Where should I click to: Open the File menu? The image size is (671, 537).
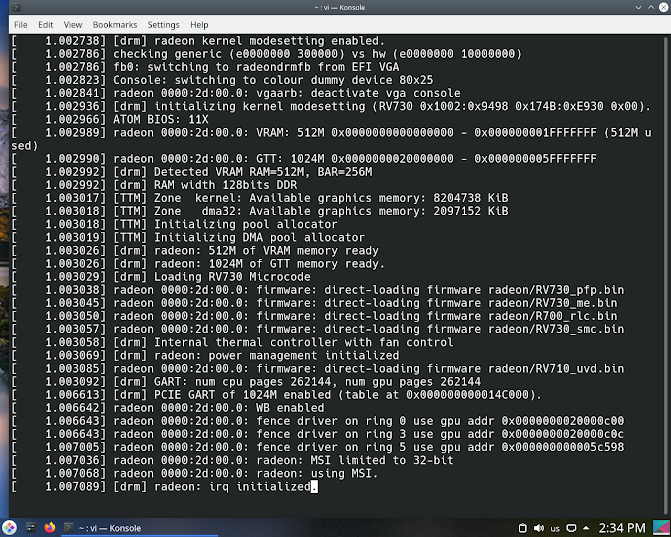(x=21, y=25)
